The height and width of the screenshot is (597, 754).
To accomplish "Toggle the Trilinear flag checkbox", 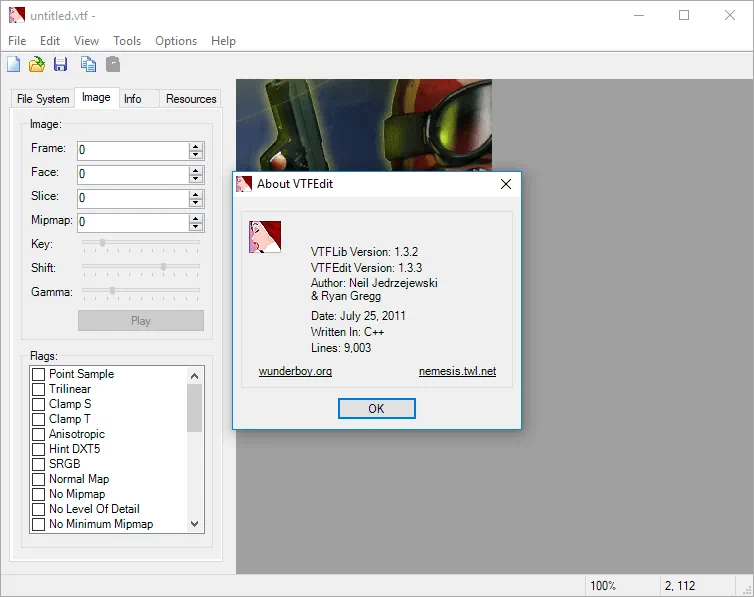I will [x=39, y=389].
